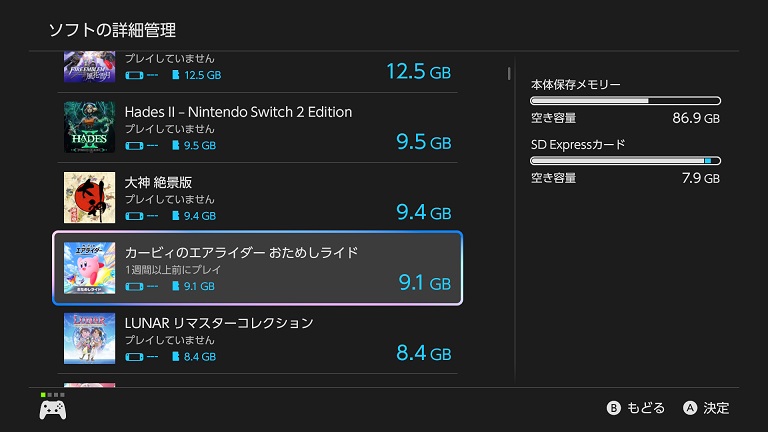Click the Fire Emblem cover thumbnail
The width and height of the screenshot is (768, 432).
pyautogui.click(x=90, y=68)
